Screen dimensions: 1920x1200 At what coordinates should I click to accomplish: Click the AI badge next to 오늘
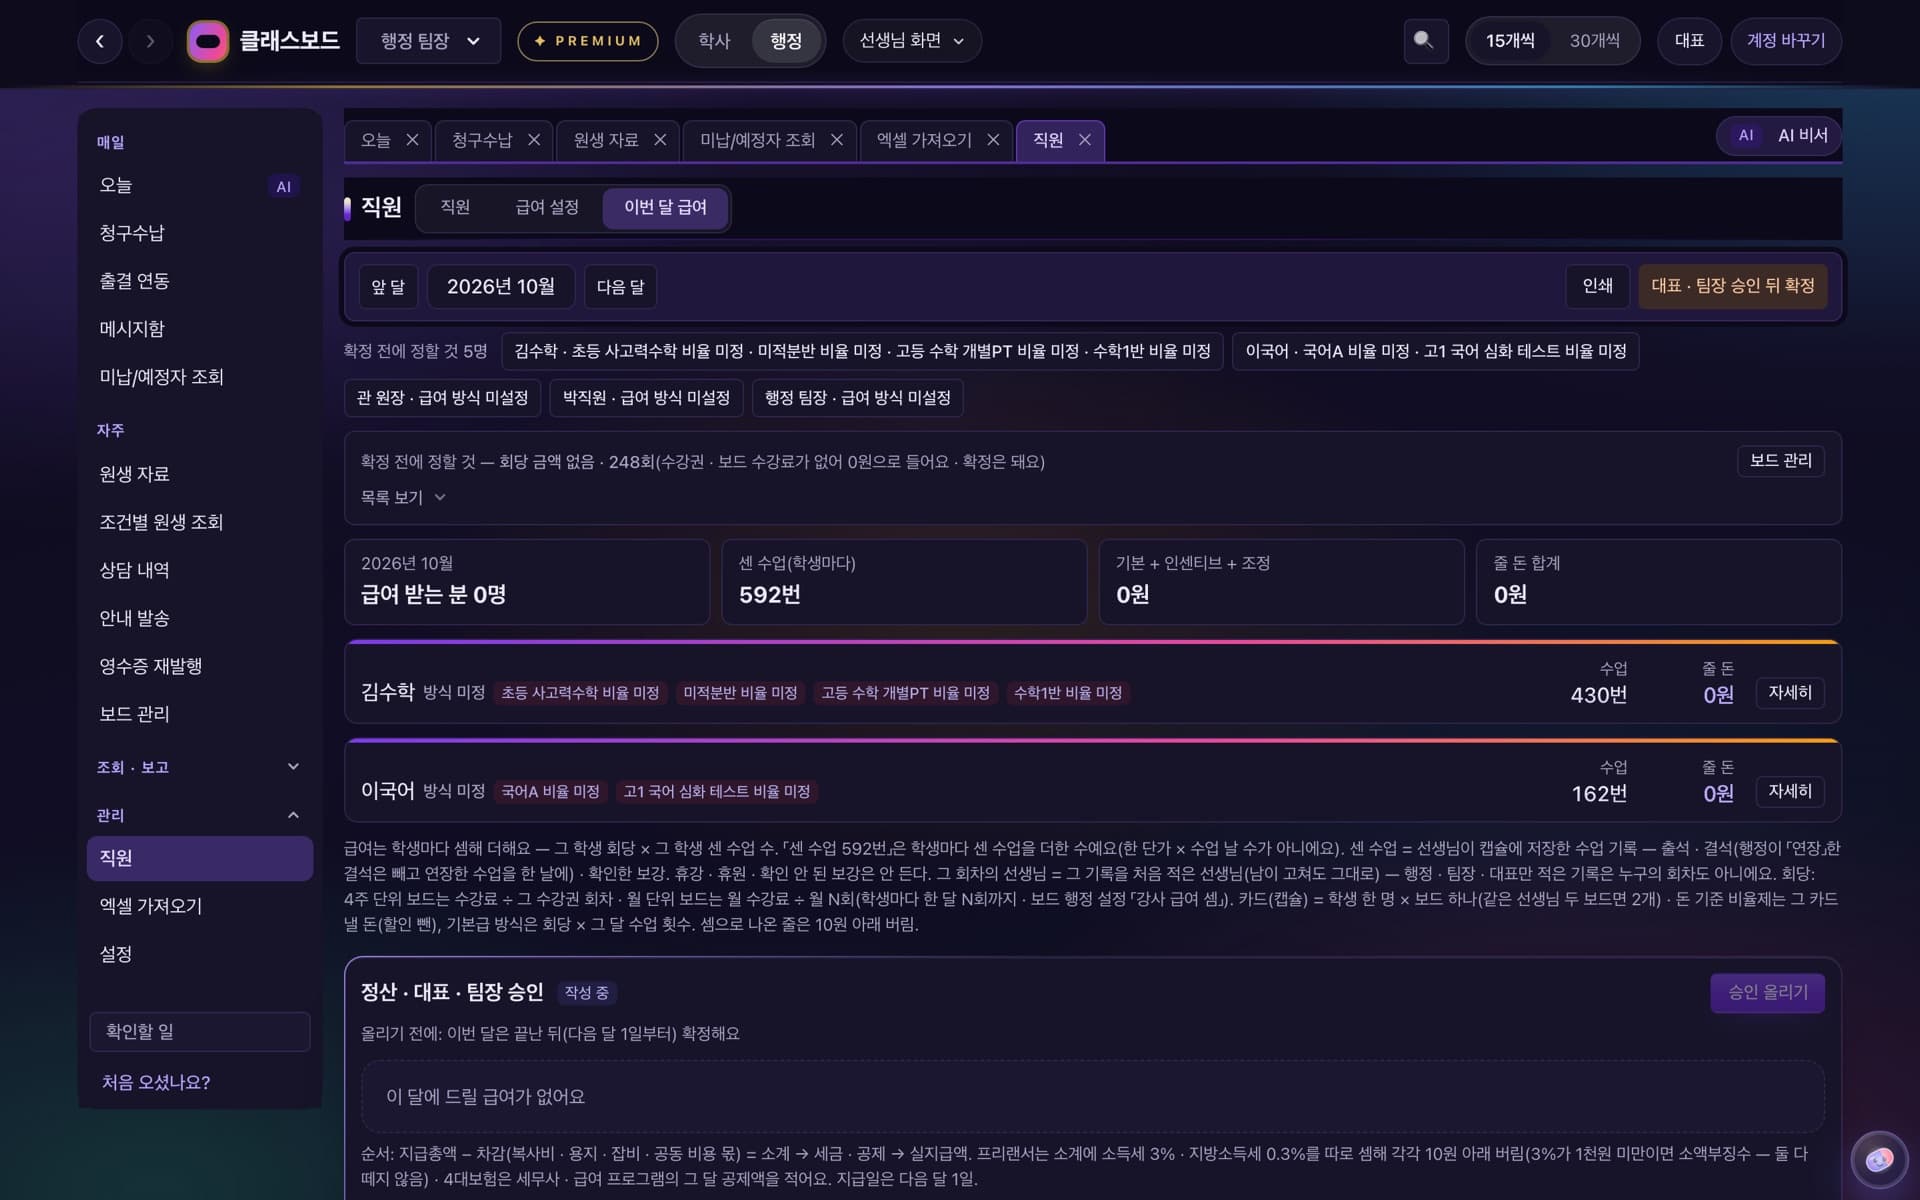pos(283,187)
